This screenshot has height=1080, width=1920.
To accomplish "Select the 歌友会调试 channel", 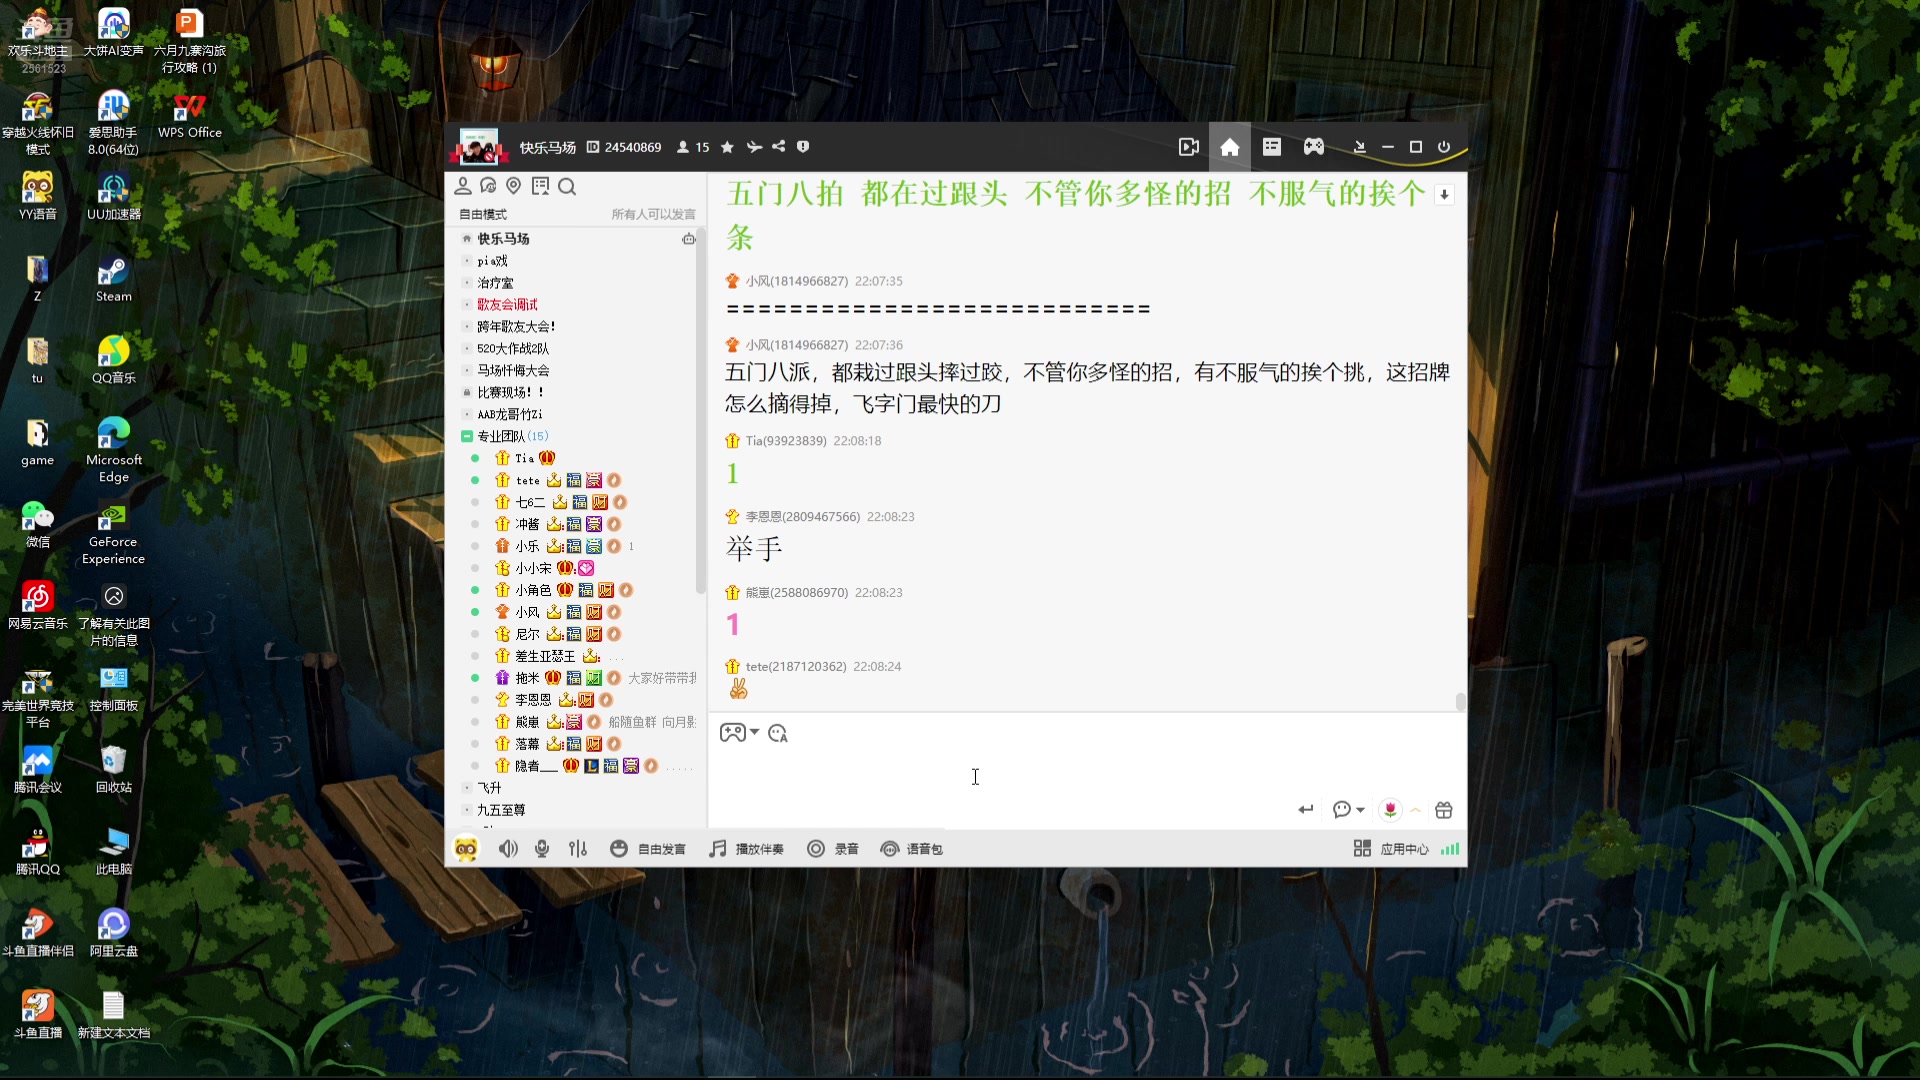I will [x=507, y=304].
